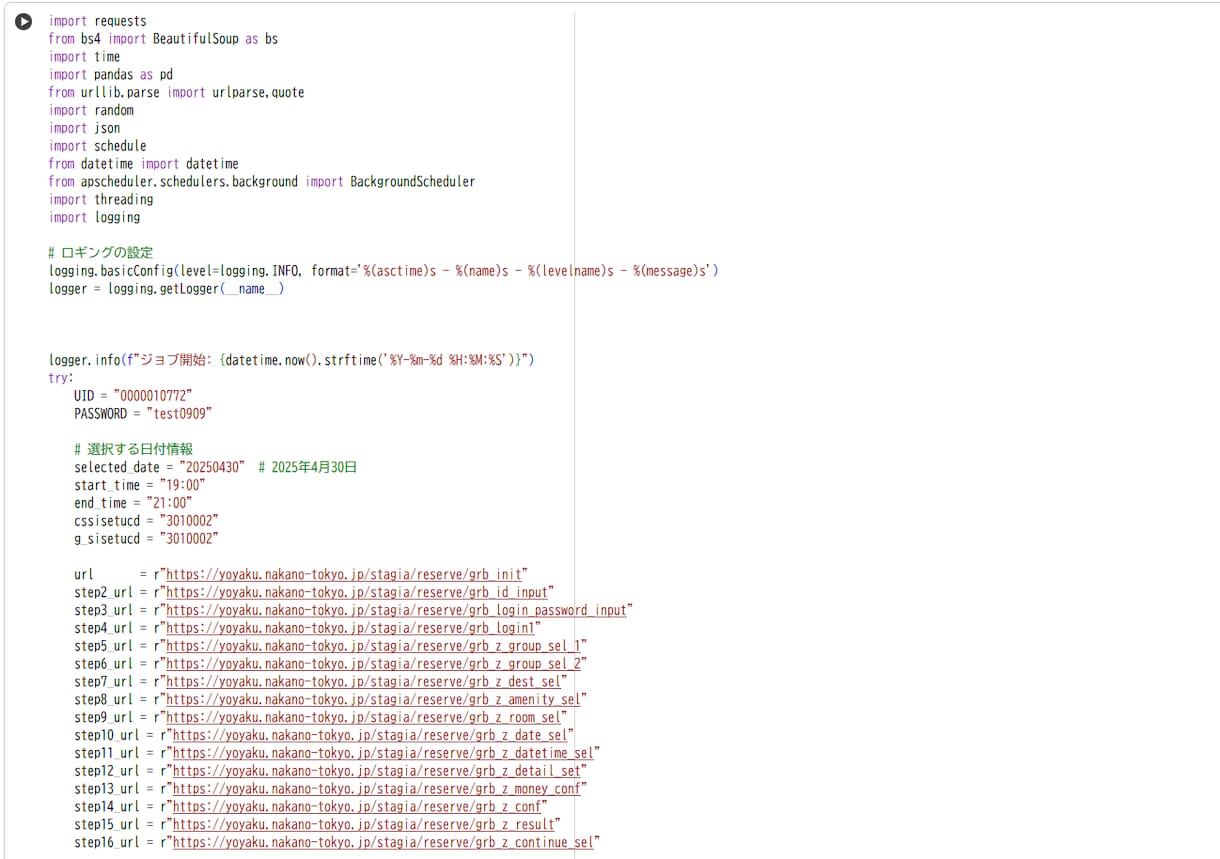Open the grb_z_money_conf URL link

point(377,789)
